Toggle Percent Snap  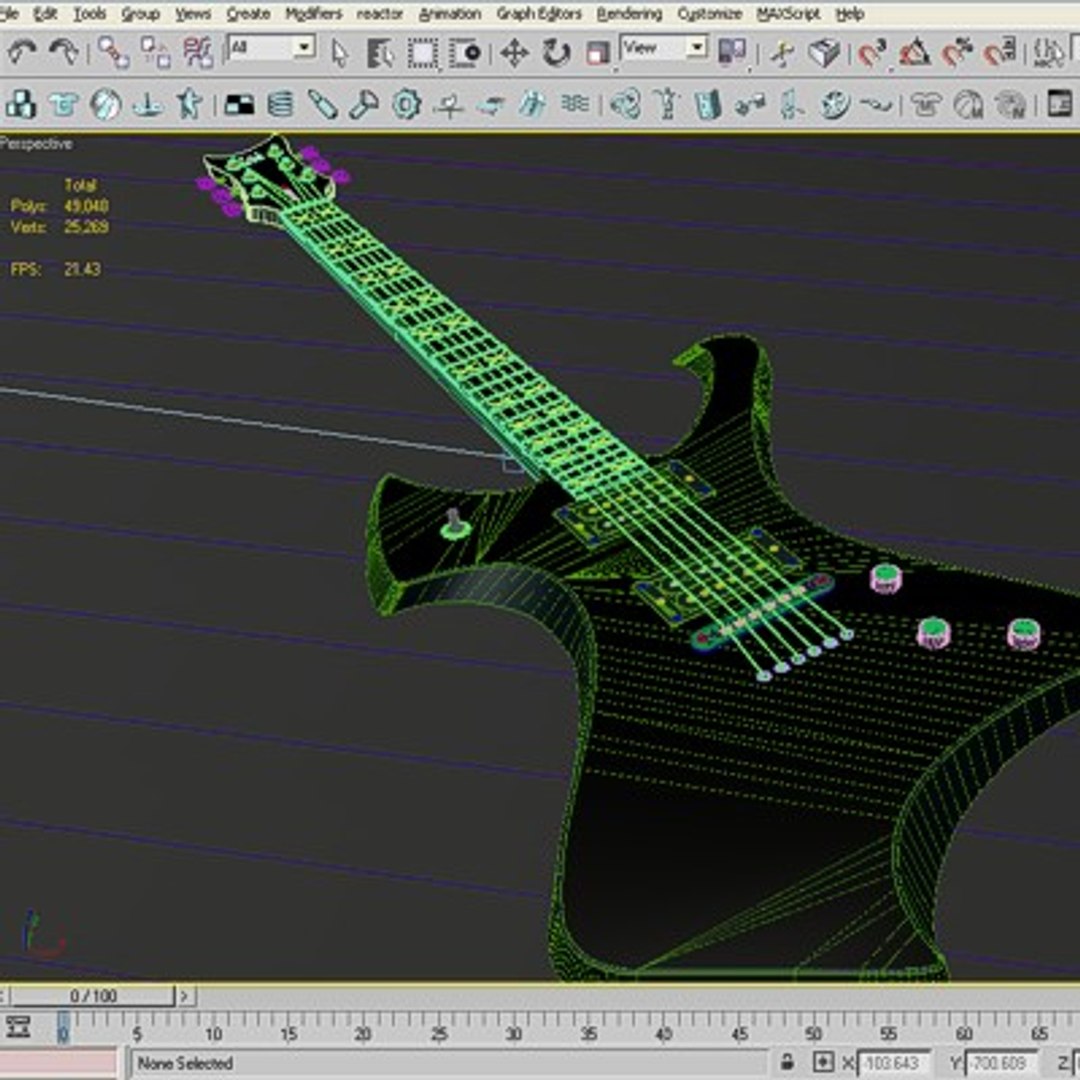957,53
